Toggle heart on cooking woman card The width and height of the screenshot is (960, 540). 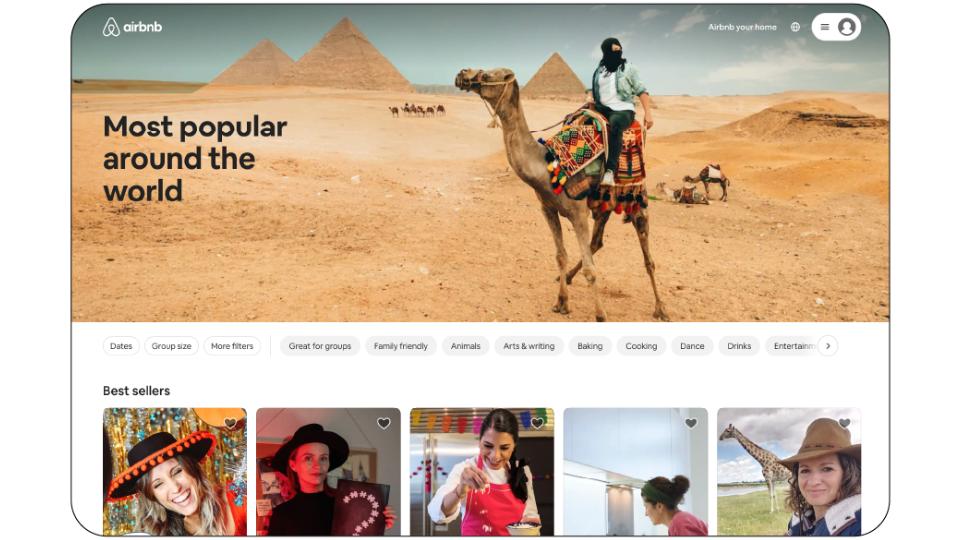pyautogui.click(x=538, y=423)
